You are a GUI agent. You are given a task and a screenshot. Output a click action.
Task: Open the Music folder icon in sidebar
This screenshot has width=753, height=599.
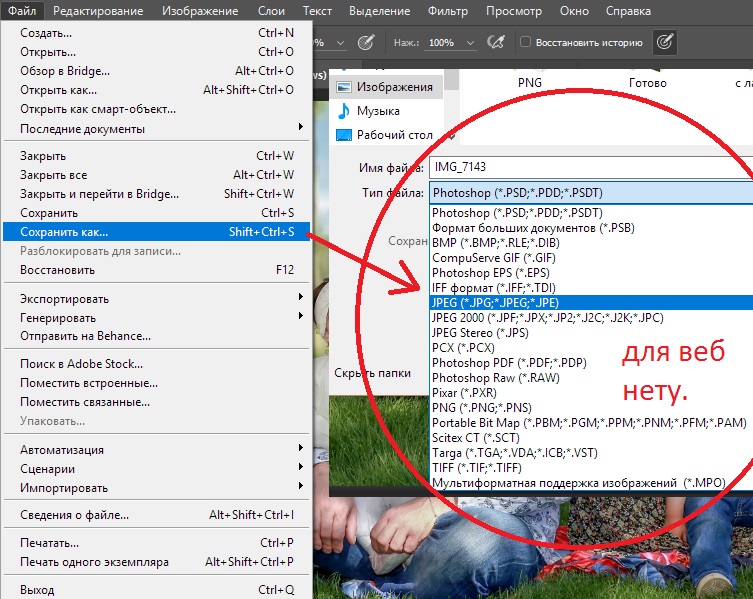[x=344, y=111]
